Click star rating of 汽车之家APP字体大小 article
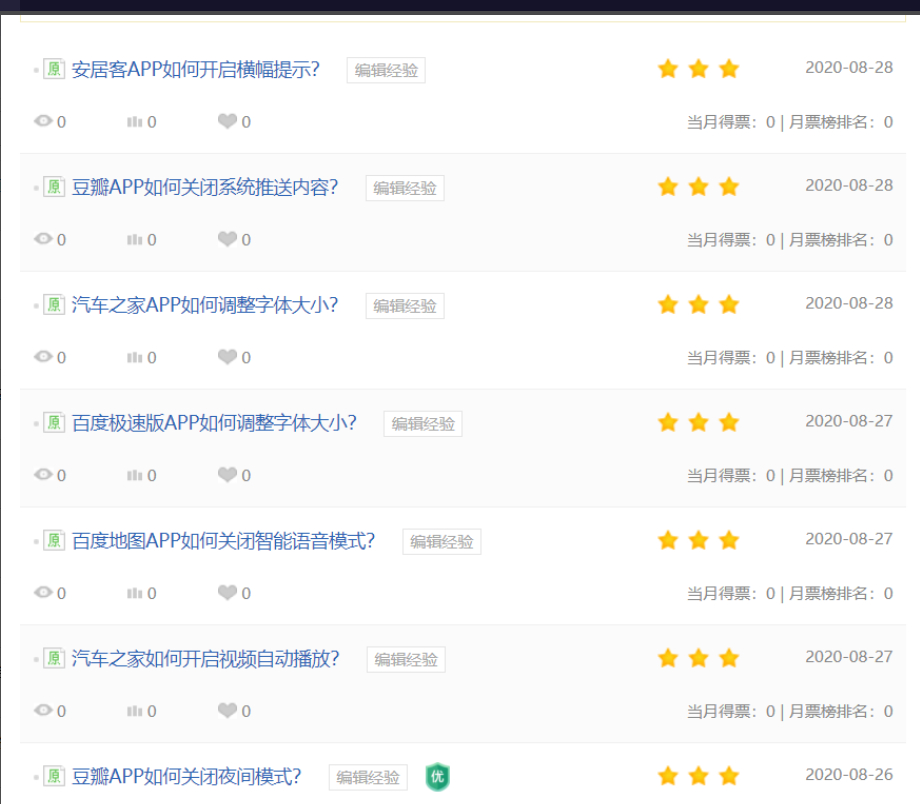 [698, 305]
